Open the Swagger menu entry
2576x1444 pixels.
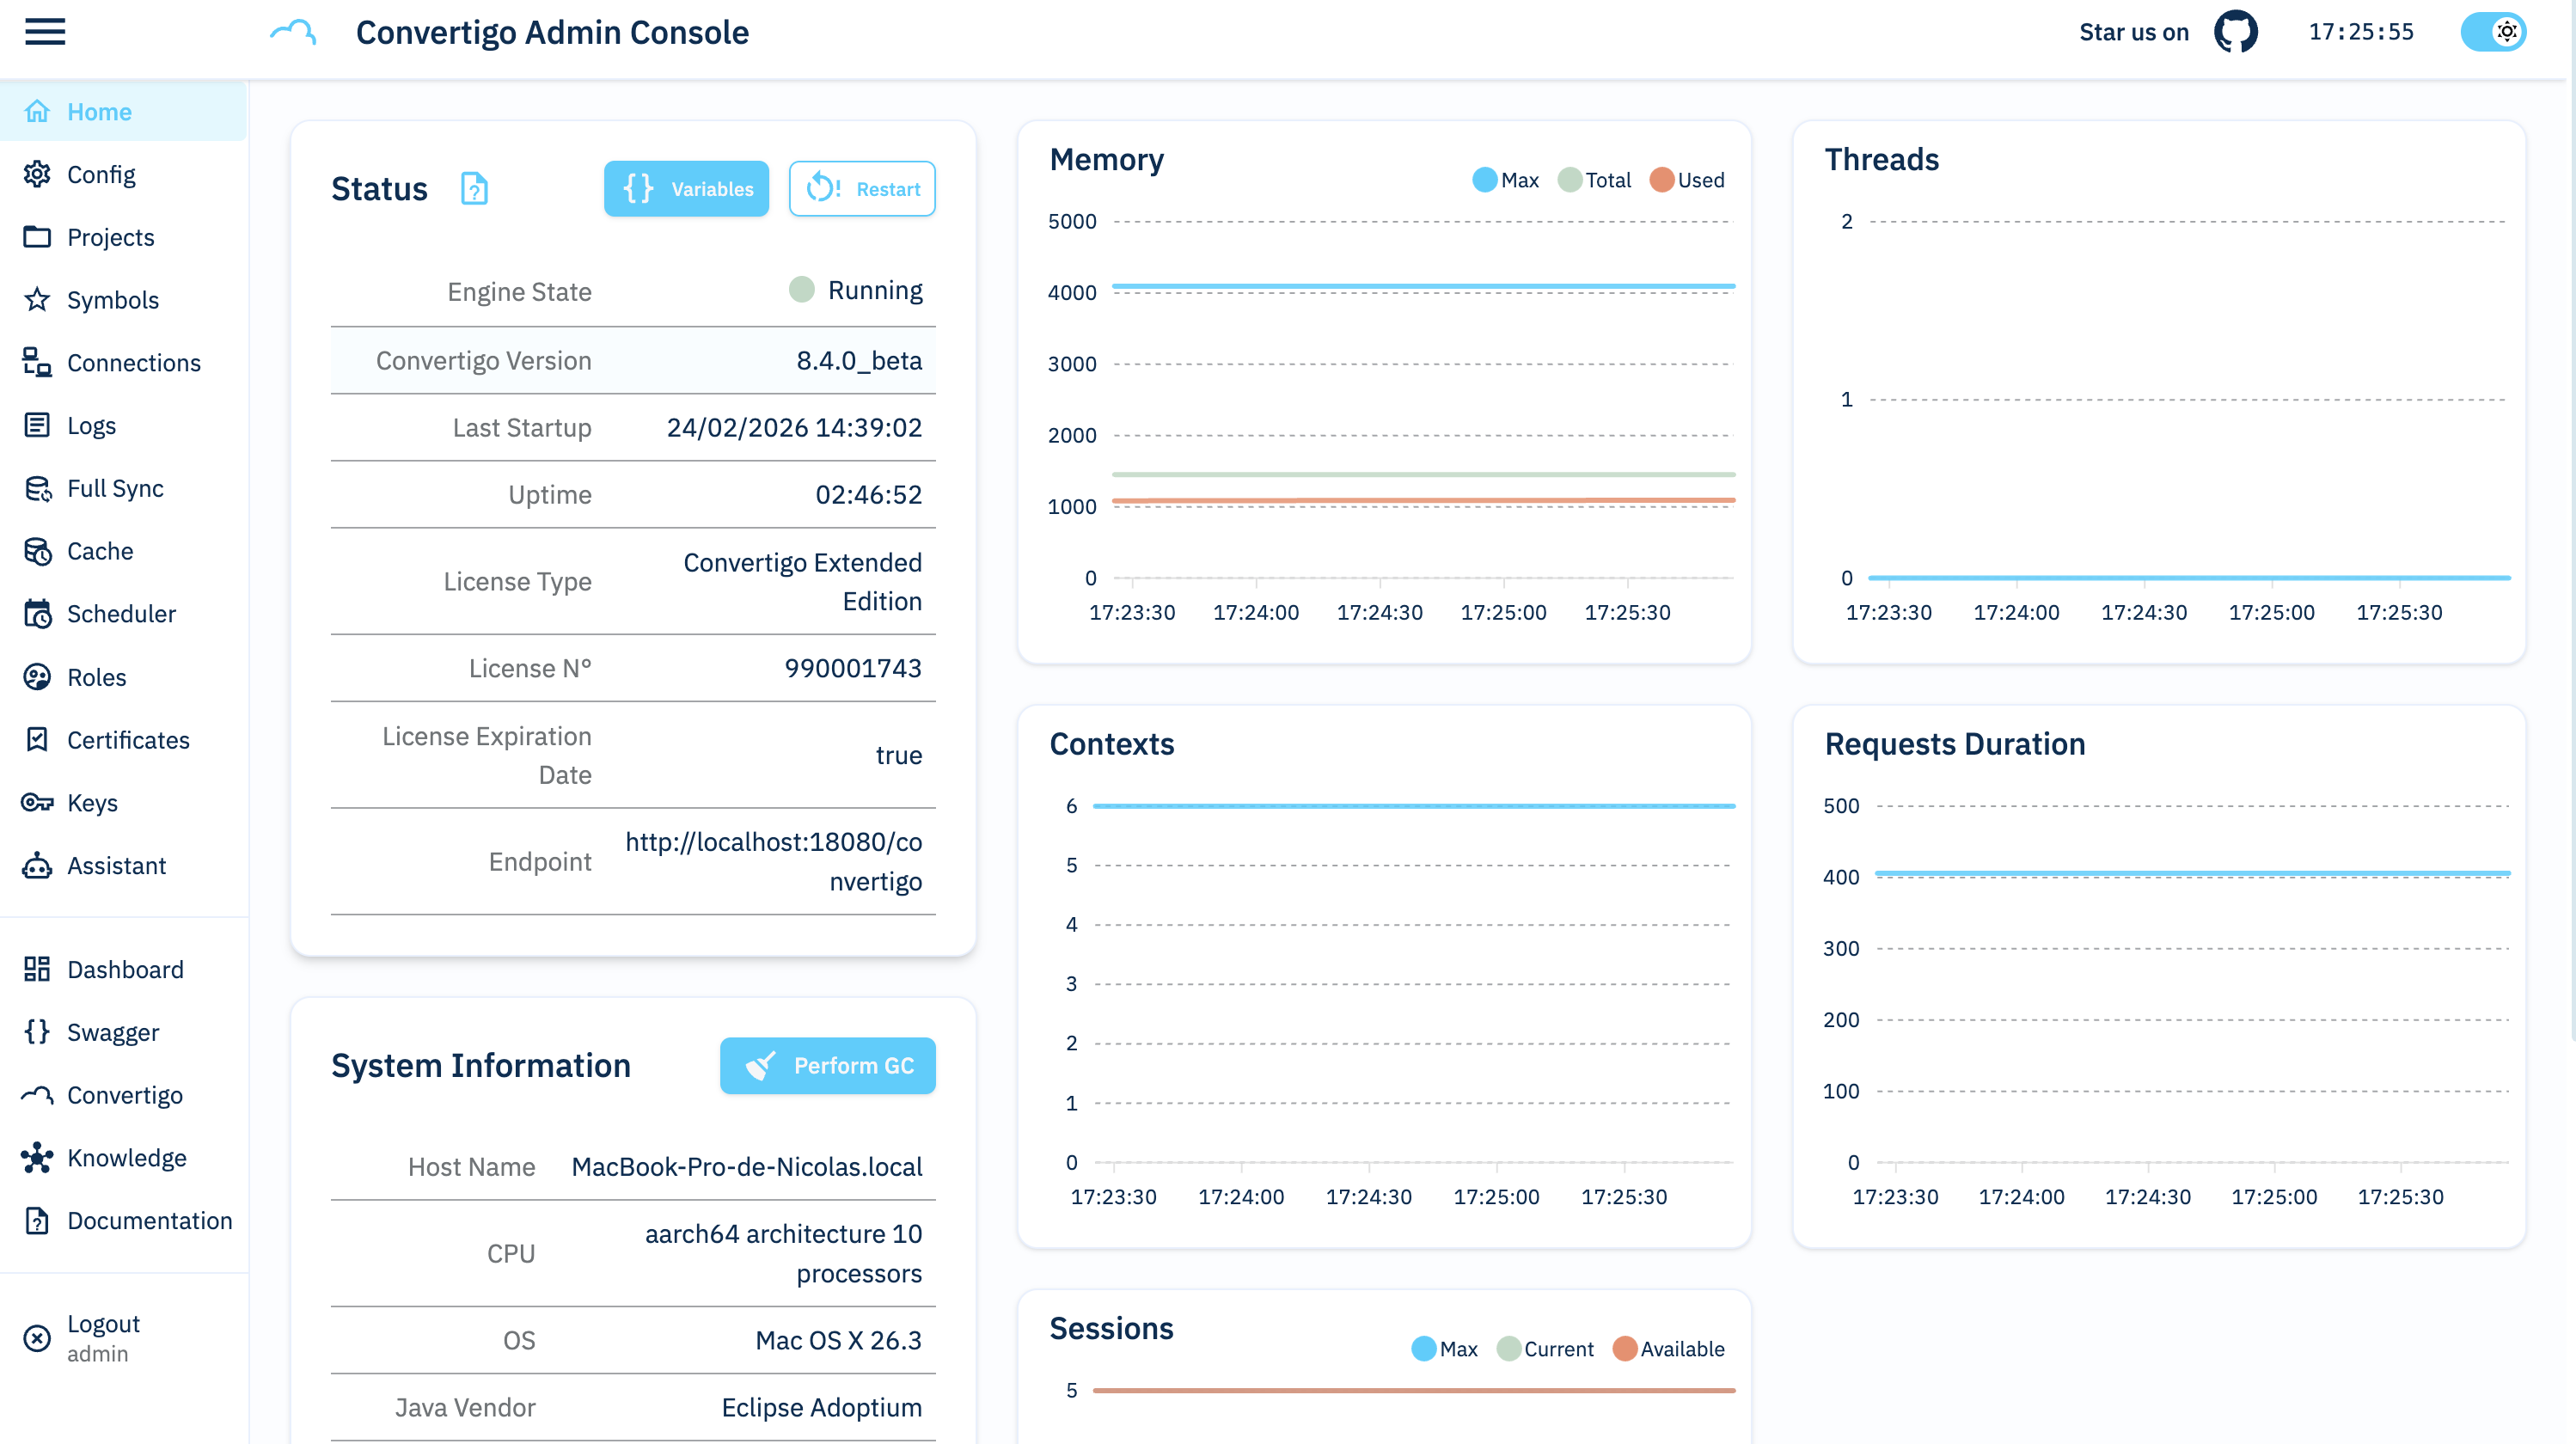(113, 1032)
